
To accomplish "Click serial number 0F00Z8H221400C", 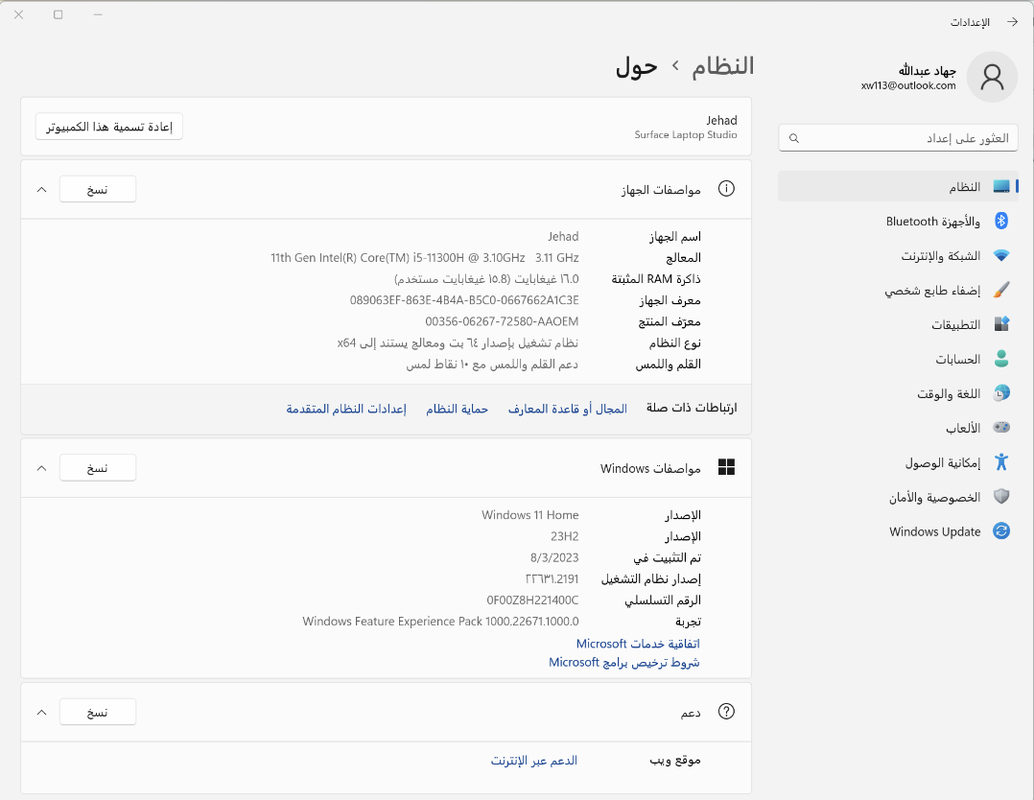I will (x=532, y=600).
